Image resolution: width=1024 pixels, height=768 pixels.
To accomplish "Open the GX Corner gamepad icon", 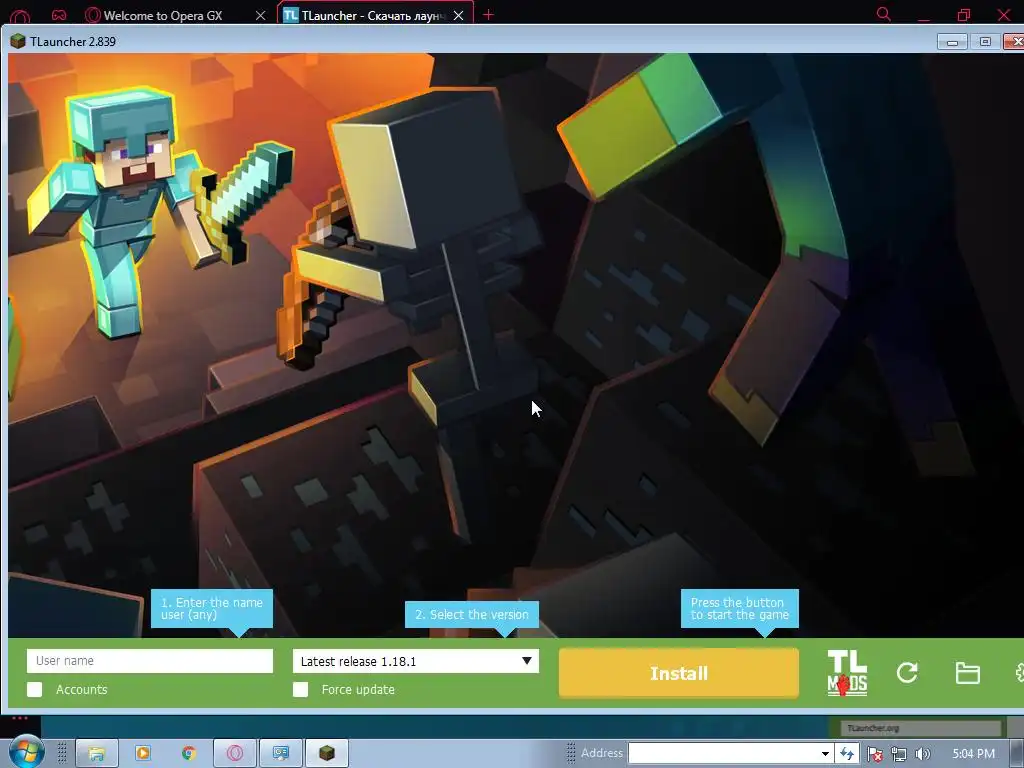I will point(59,14).
